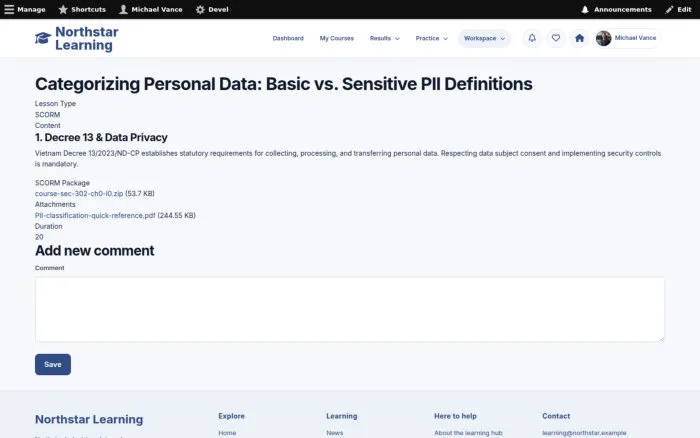Focus the Comment text area

[x=350, y=309]
